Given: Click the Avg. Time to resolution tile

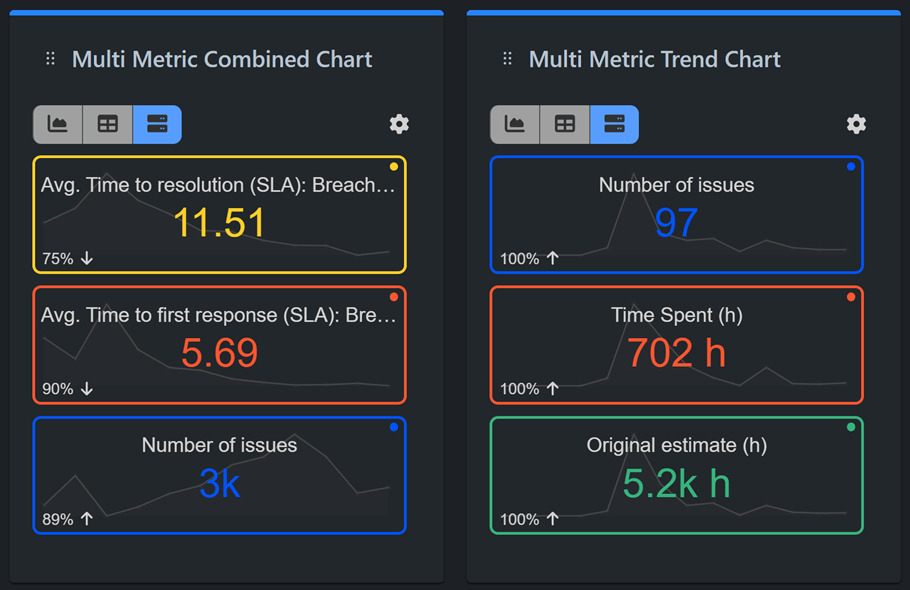Looking at the screenshot, I should 219,214.
